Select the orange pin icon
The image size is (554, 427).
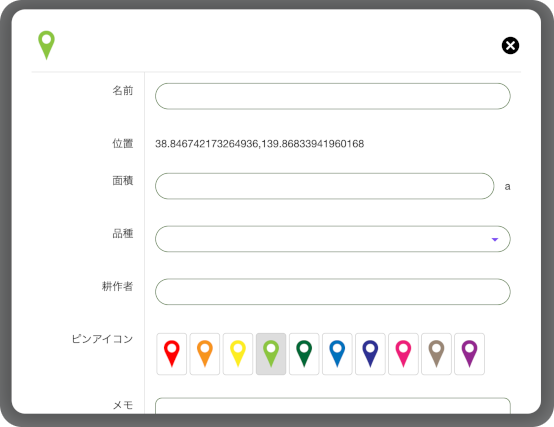click(205, 354)
